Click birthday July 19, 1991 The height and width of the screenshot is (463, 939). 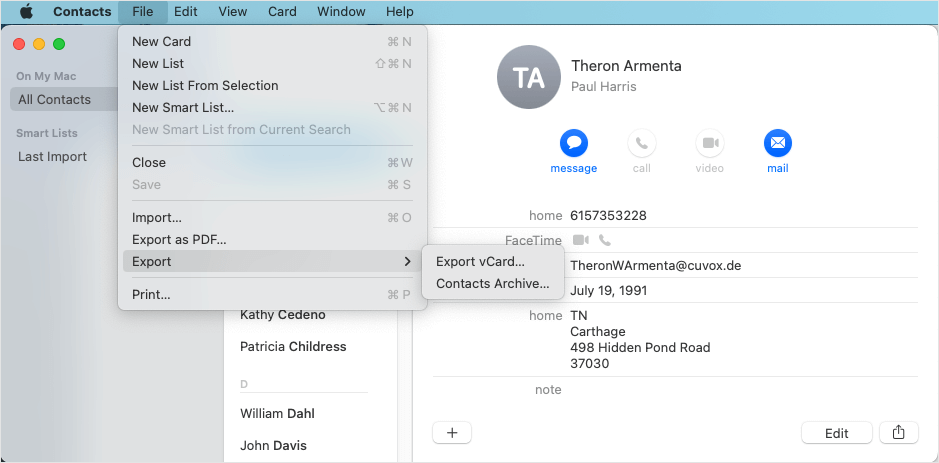coord(608,291)
